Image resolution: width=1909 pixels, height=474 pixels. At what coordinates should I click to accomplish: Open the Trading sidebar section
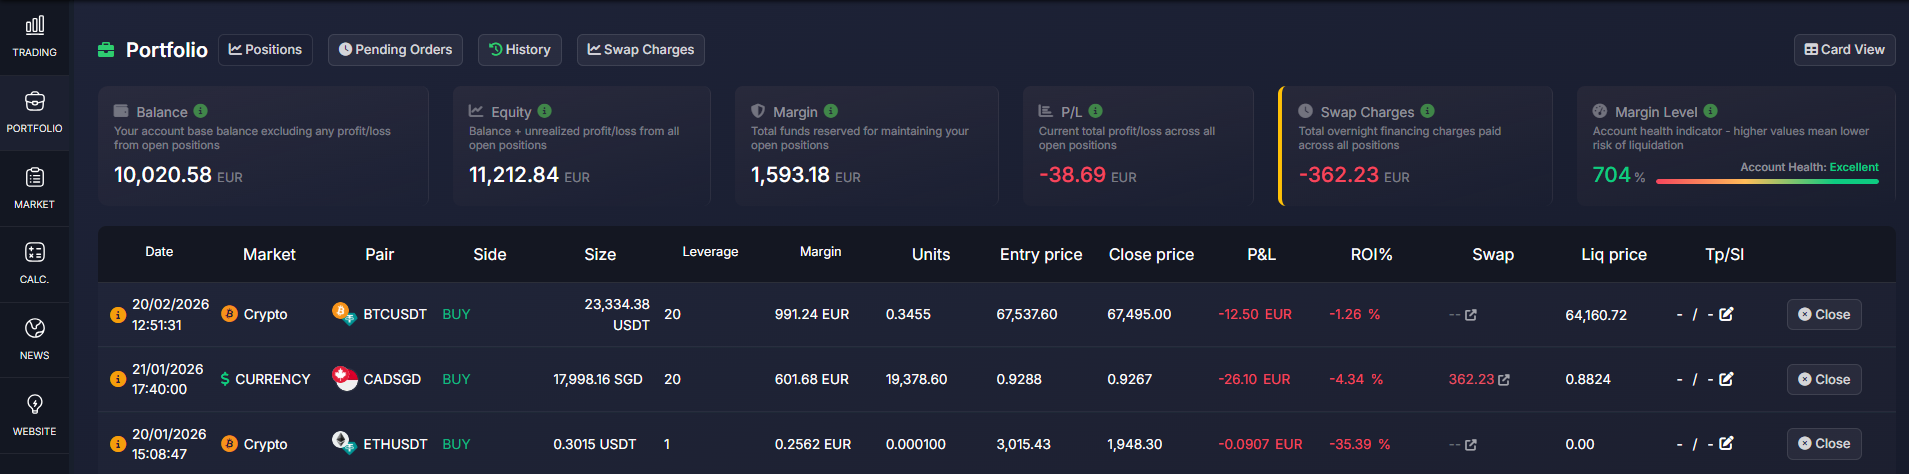tap(35, 36)
